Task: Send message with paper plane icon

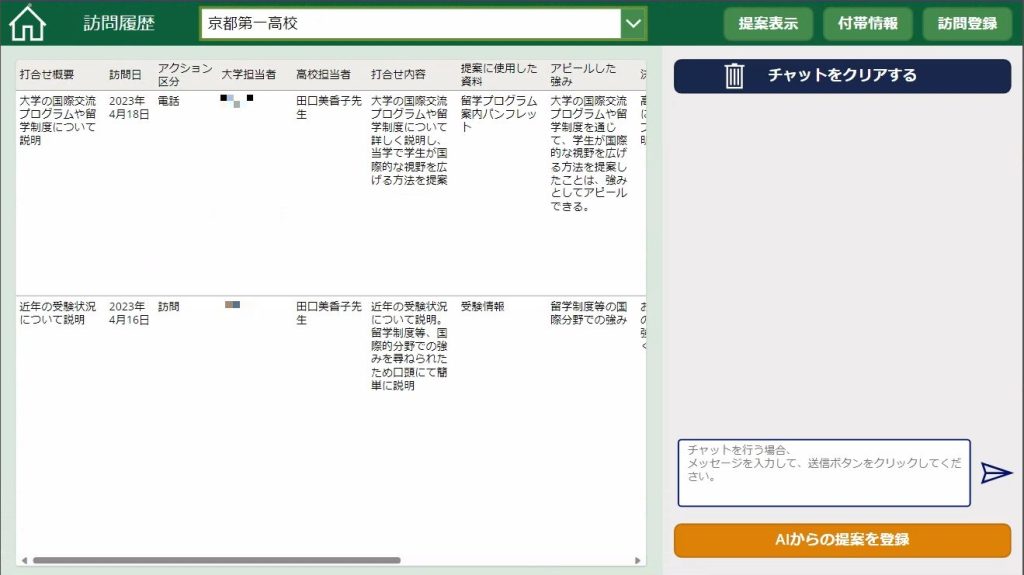Action: point(996,473)
